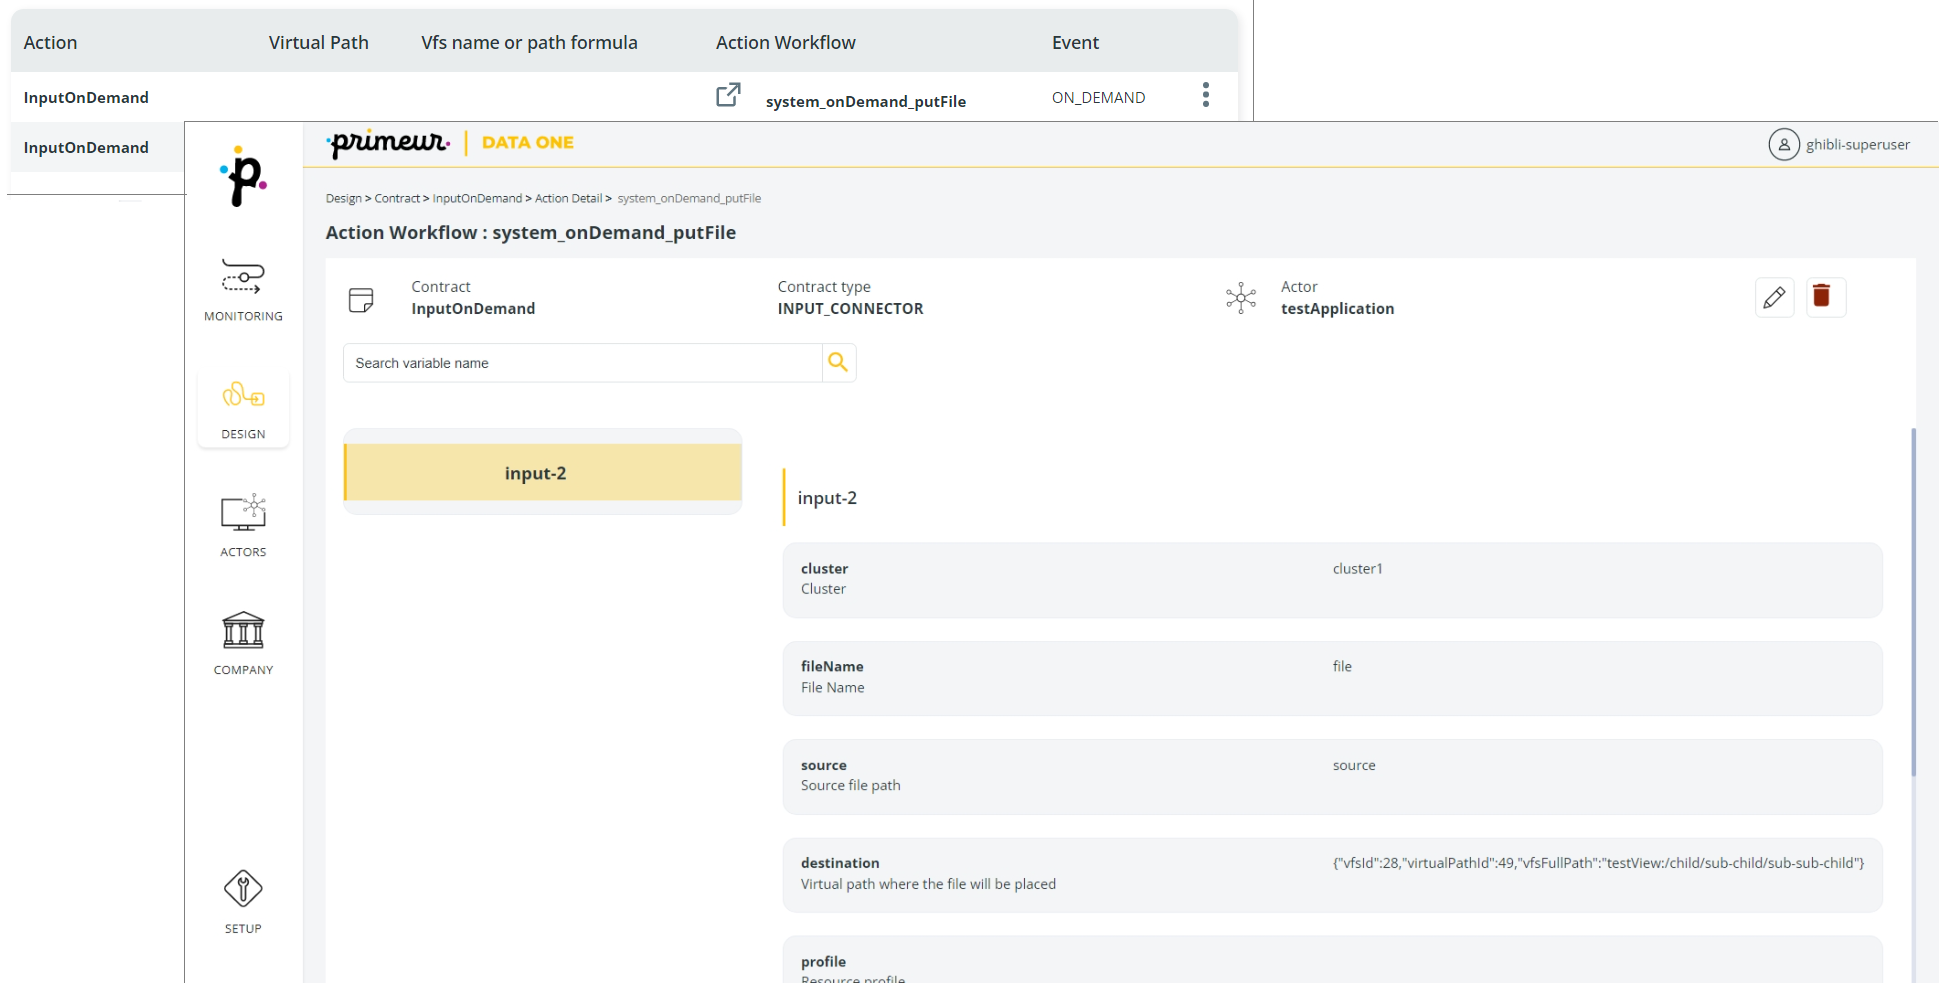Click the search magnifier button
Viewport: 1940px width, 983px height.
tap(838, 362)
